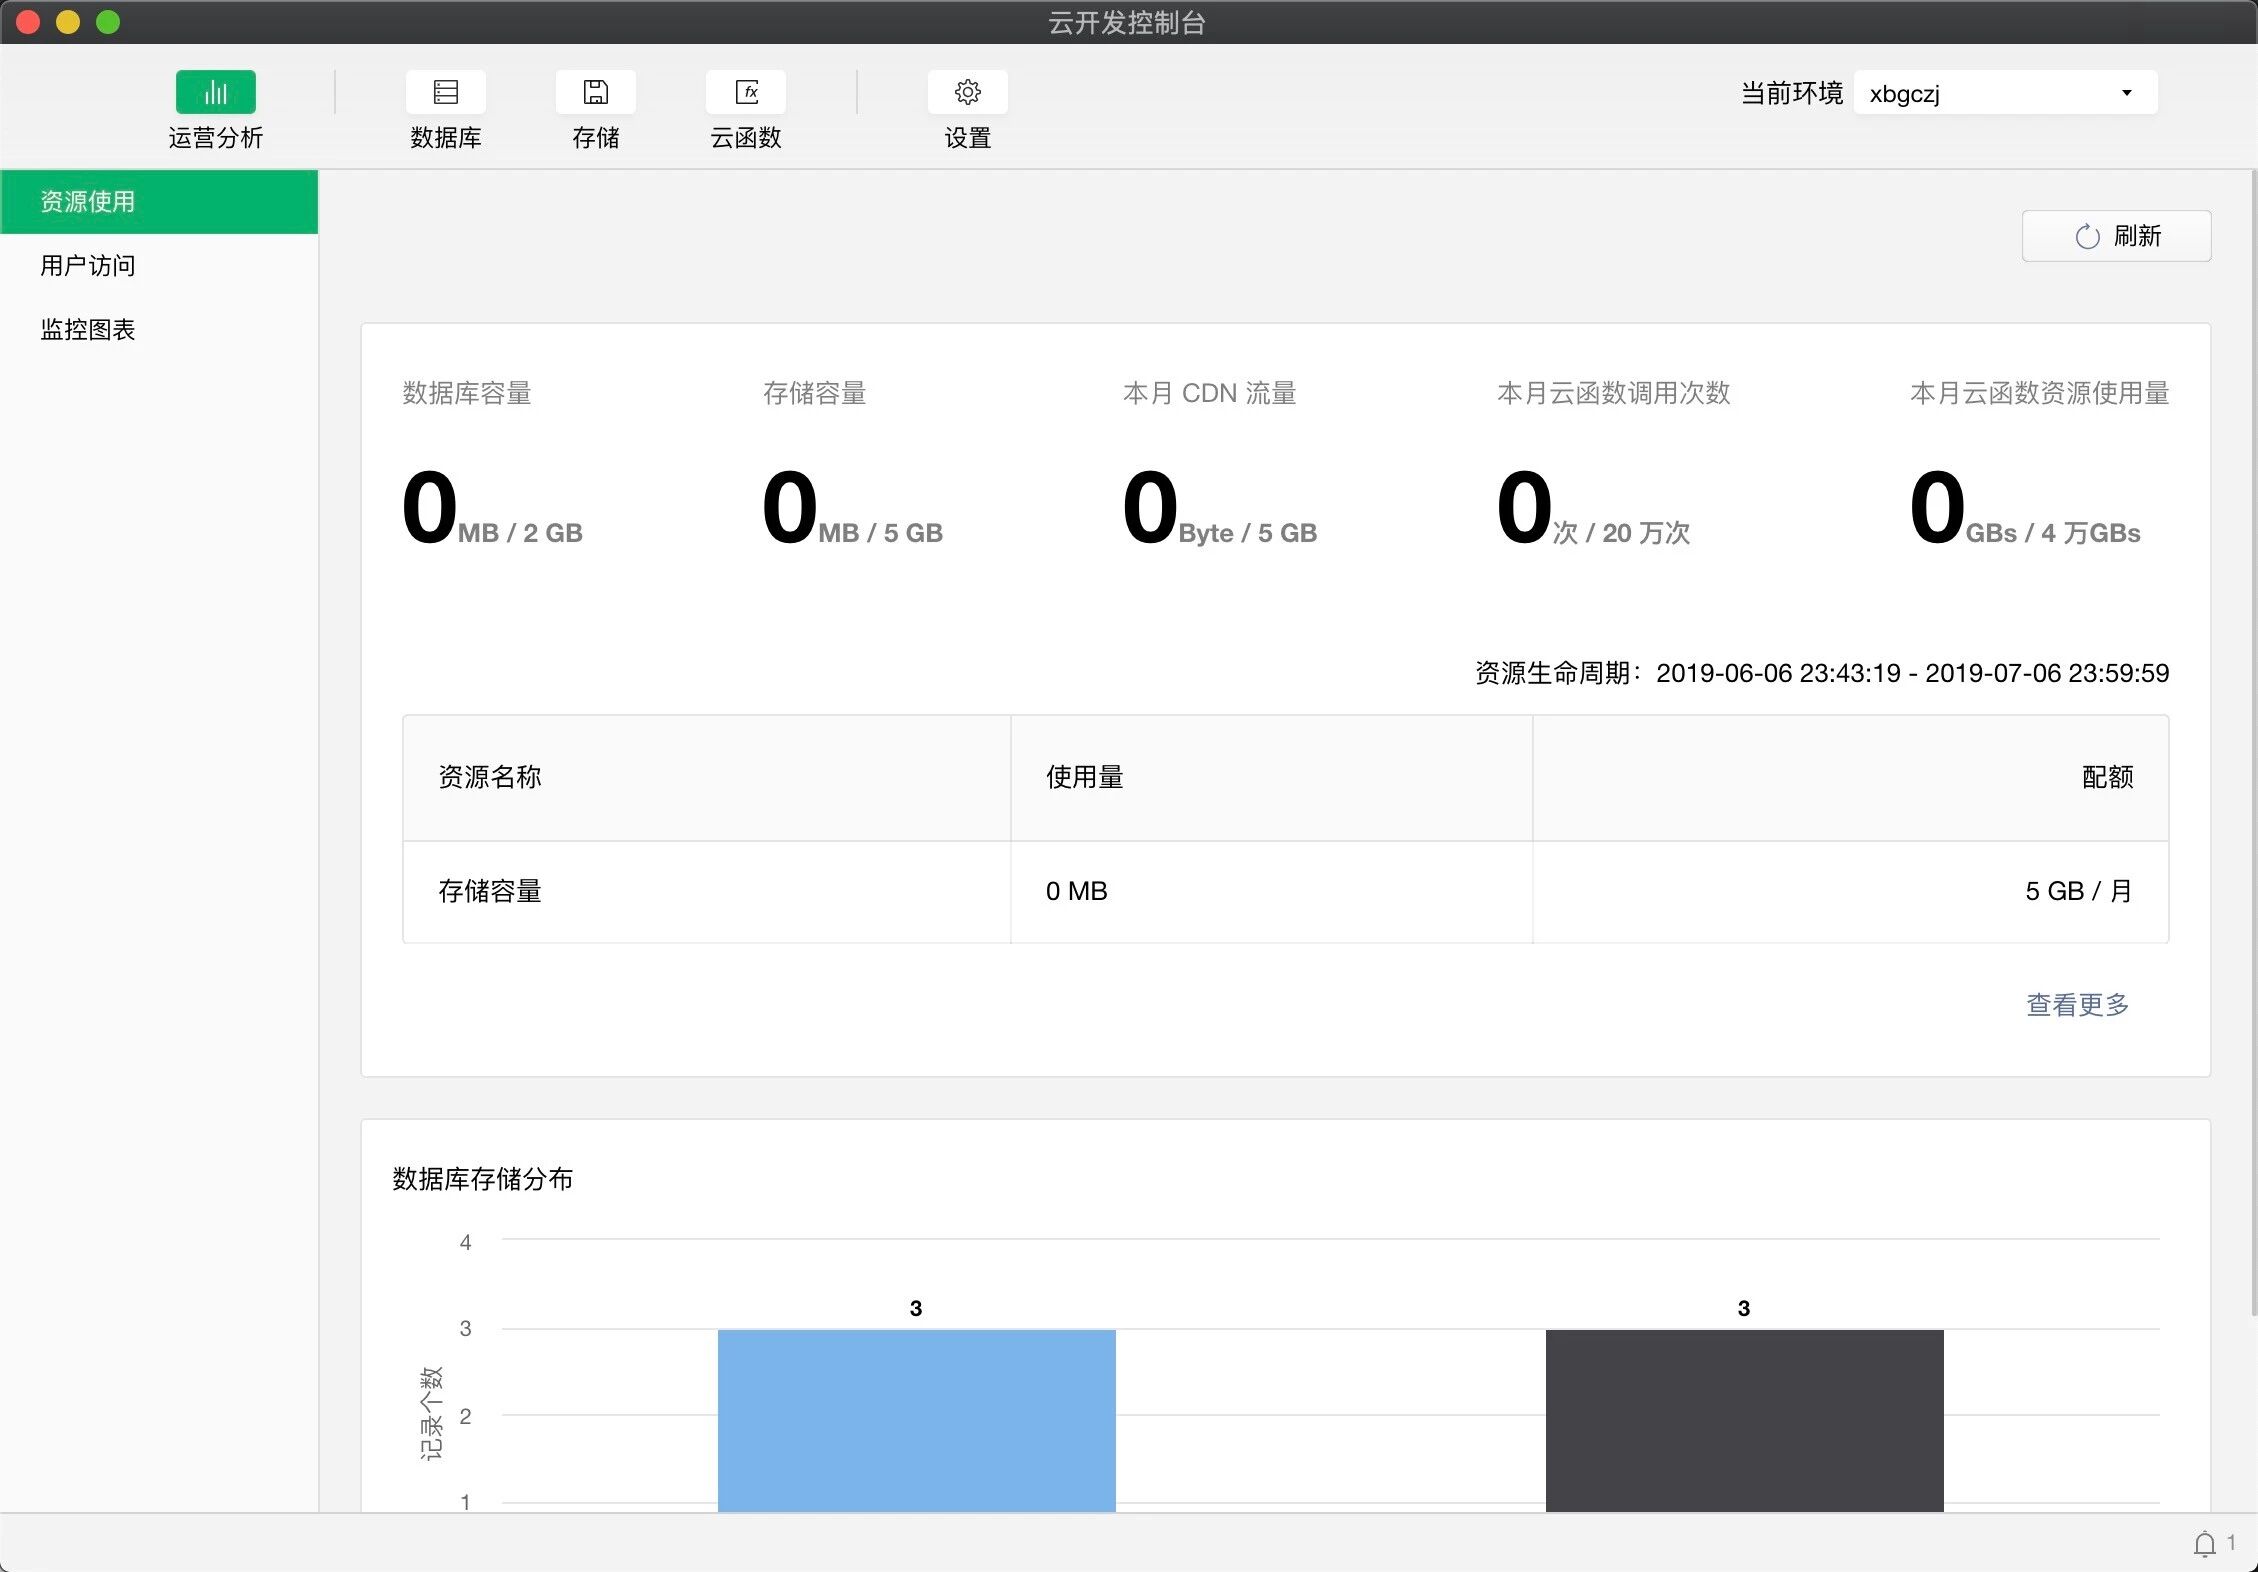This screenshot has width=2258, height=1572.
Task: Open the 设置 gear icon
Action: [967, 92]
